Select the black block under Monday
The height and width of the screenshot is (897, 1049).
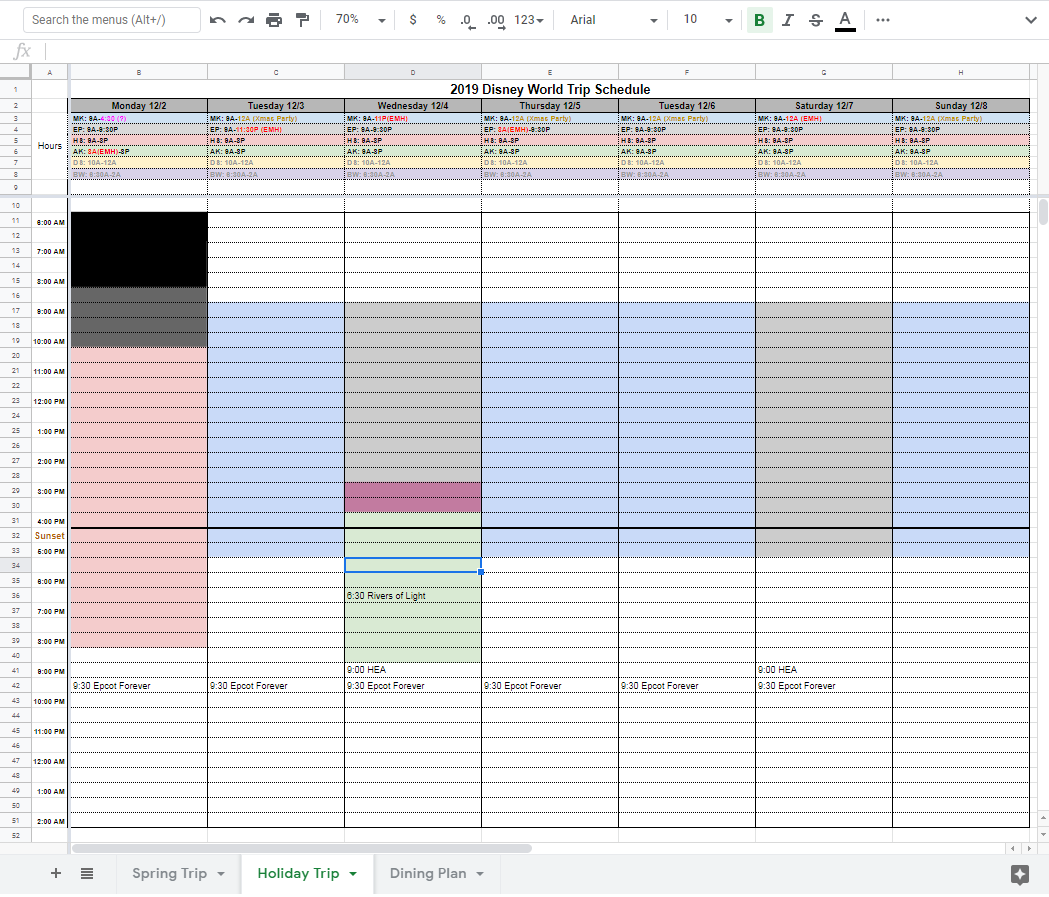pyautogui.click(x=138, y=250)
